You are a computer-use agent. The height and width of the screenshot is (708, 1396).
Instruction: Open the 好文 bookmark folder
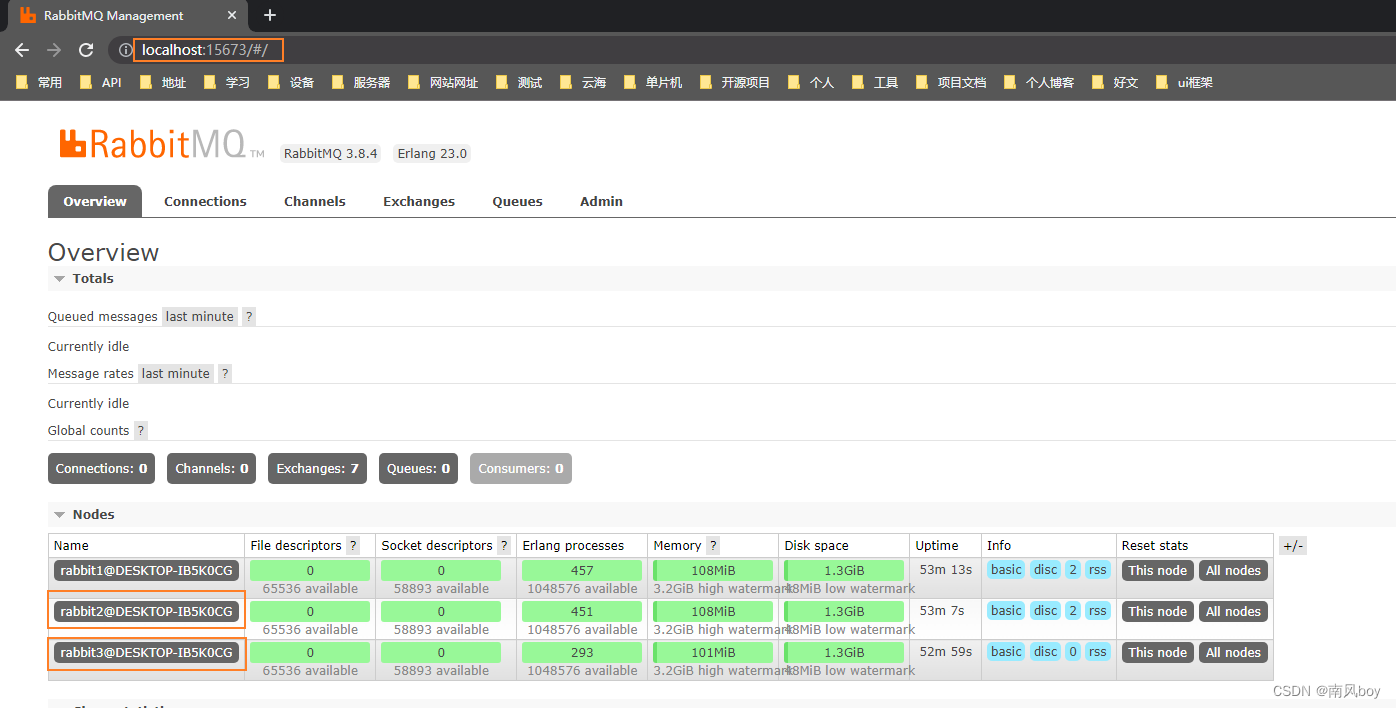pos(1115,82)
